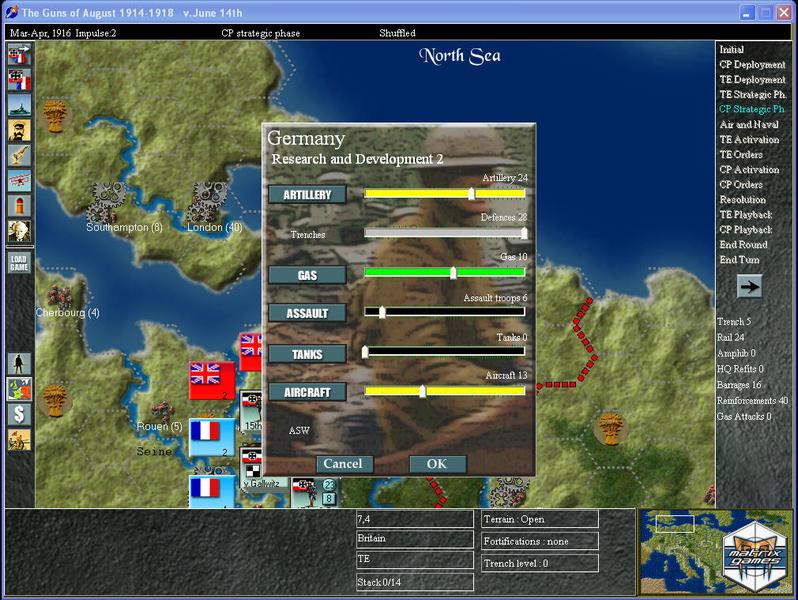Confirm research with the OK button
This screenshot has height=600, width=798.
[x=437, y=464]
